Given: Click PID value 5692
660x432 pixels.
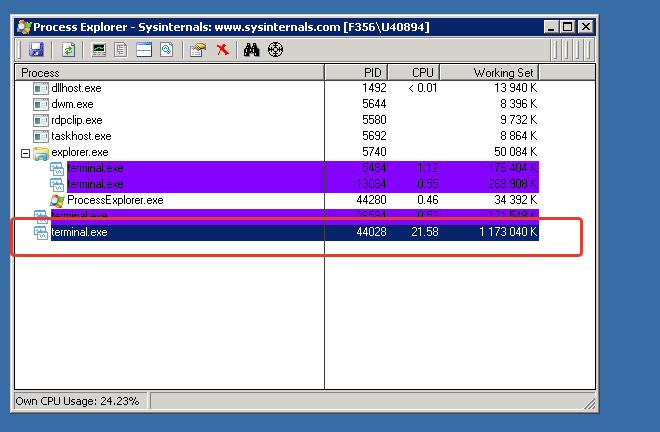Looking at the screenshot, I should pos(374,136).
